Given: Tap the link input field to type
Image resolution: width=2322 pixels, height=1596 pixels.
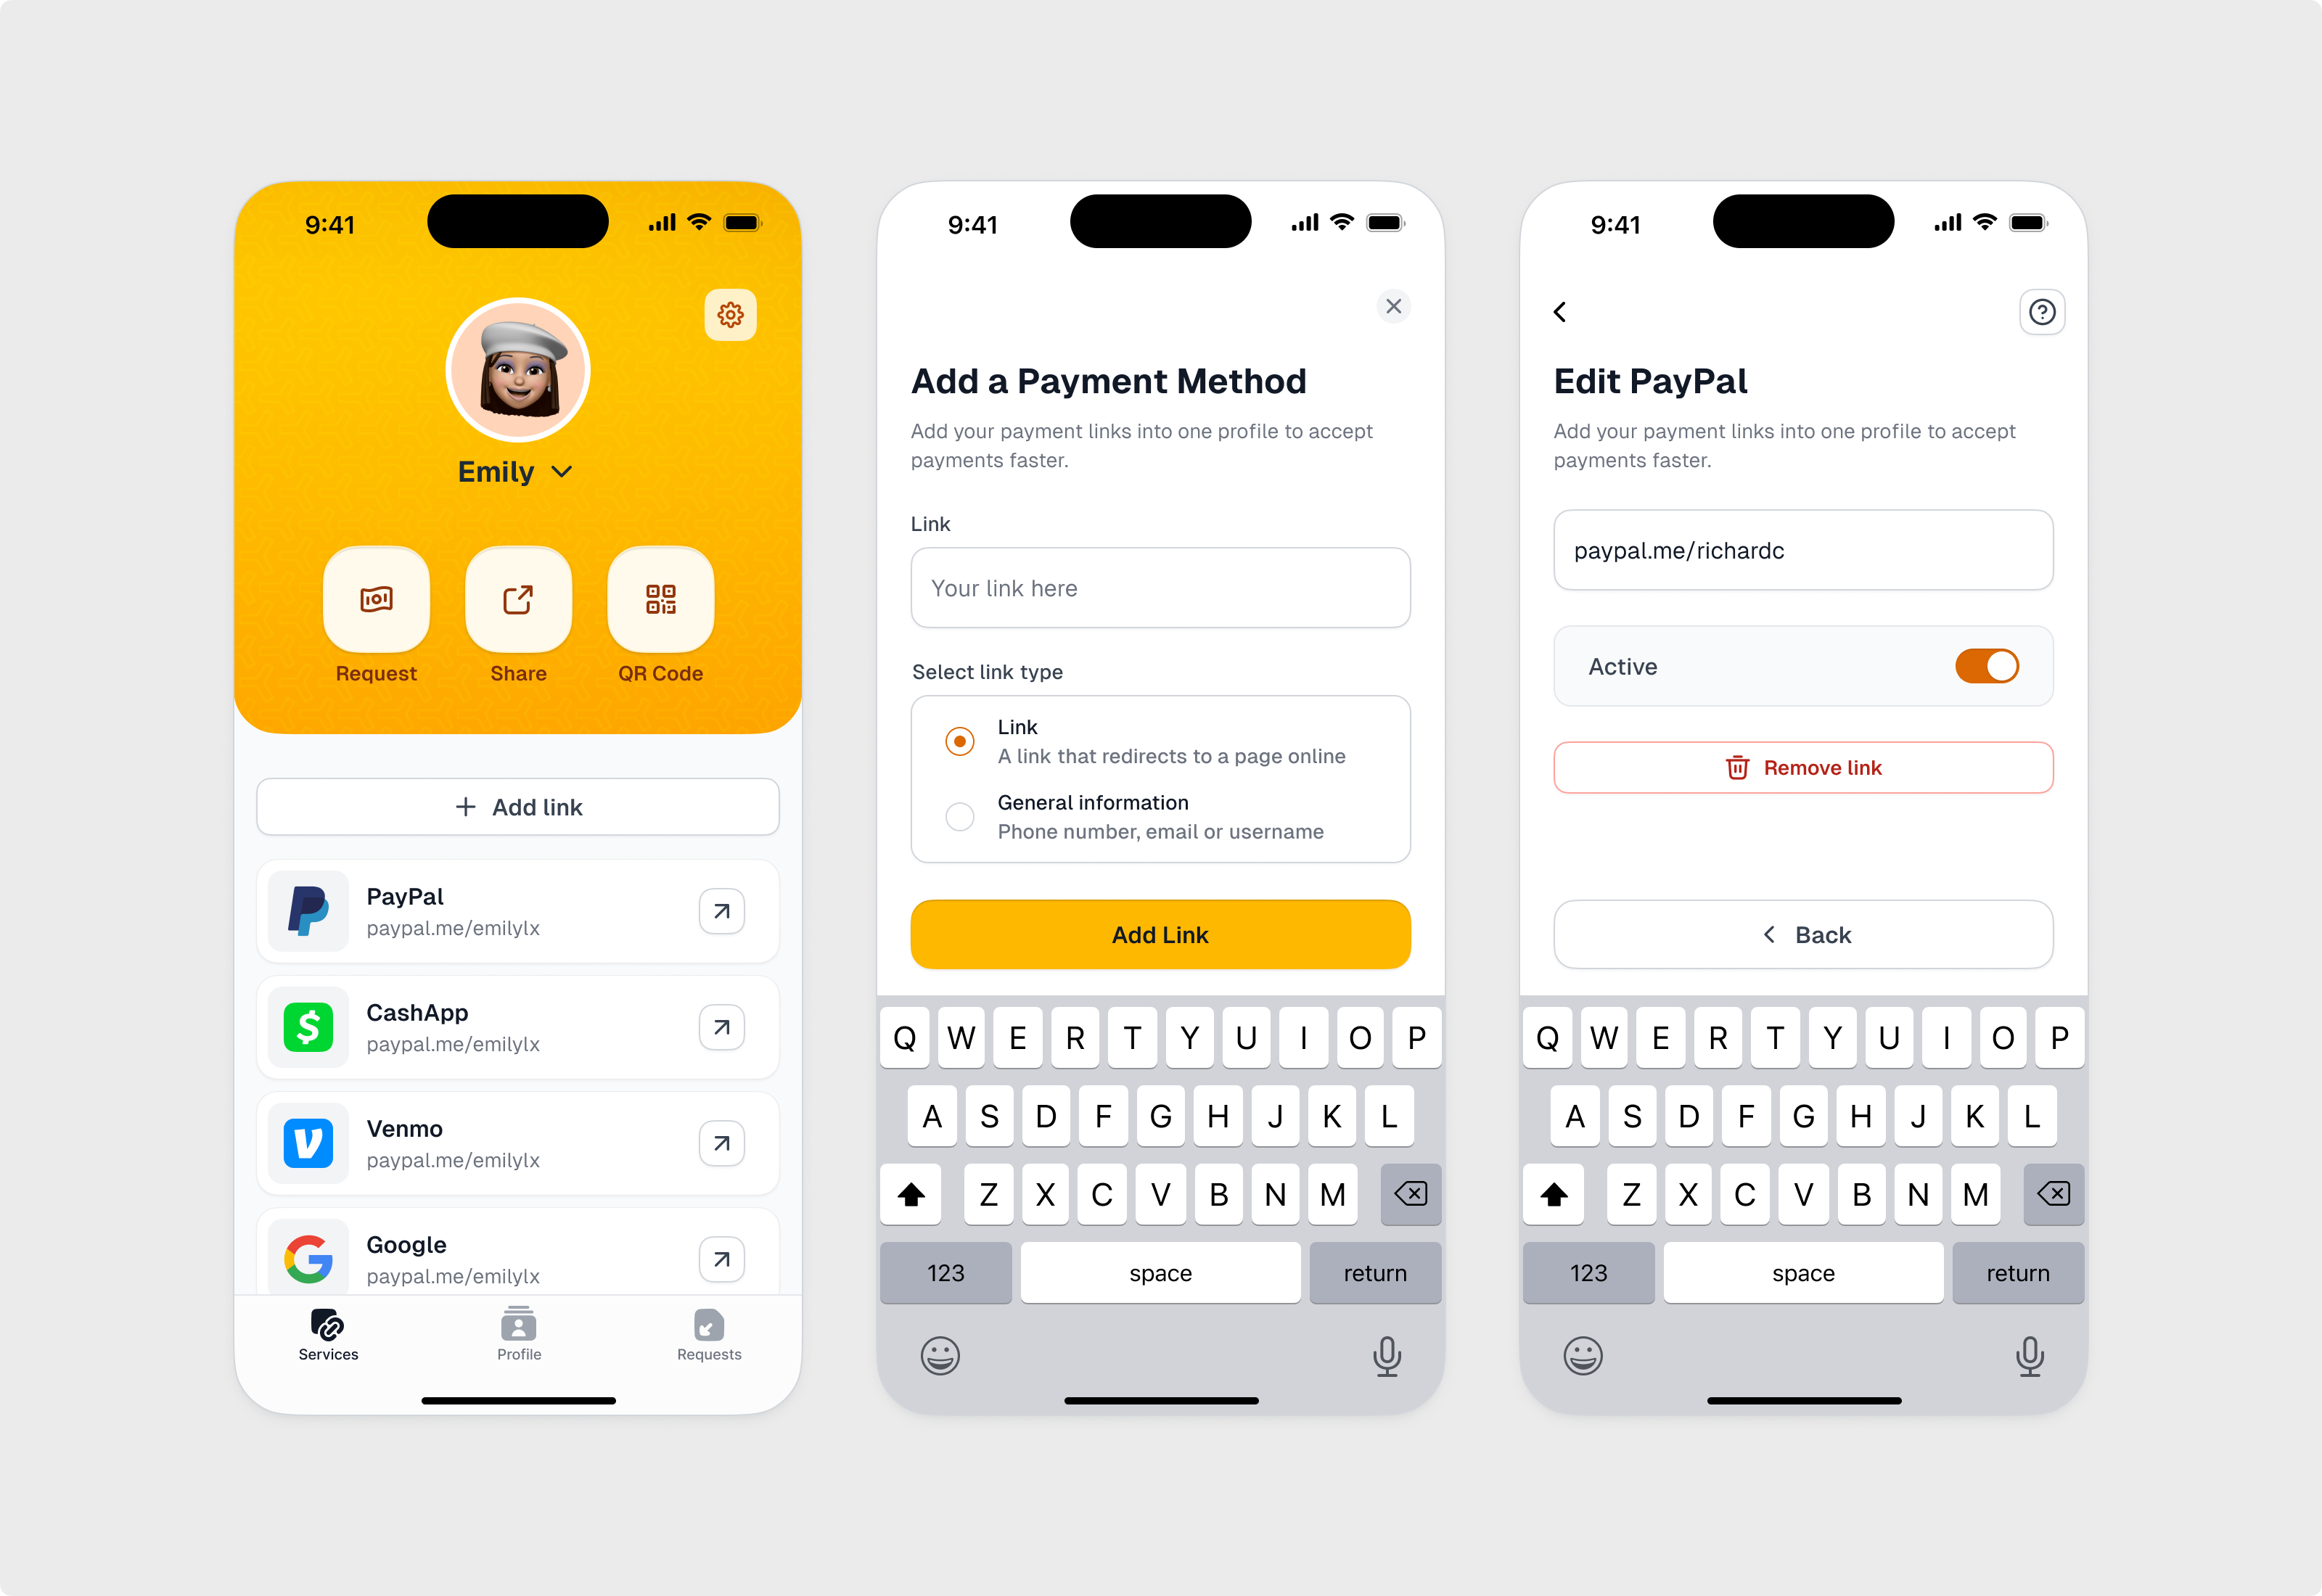Looking at the screenshot, I should (x=1160, y=588).
